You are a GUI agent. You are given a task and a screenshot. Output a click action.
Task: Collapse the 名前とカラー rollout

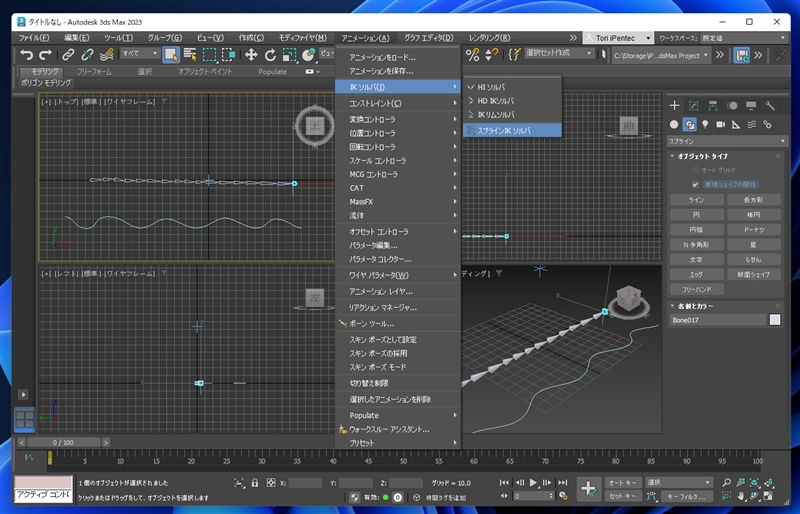click(x=695, y=306)
